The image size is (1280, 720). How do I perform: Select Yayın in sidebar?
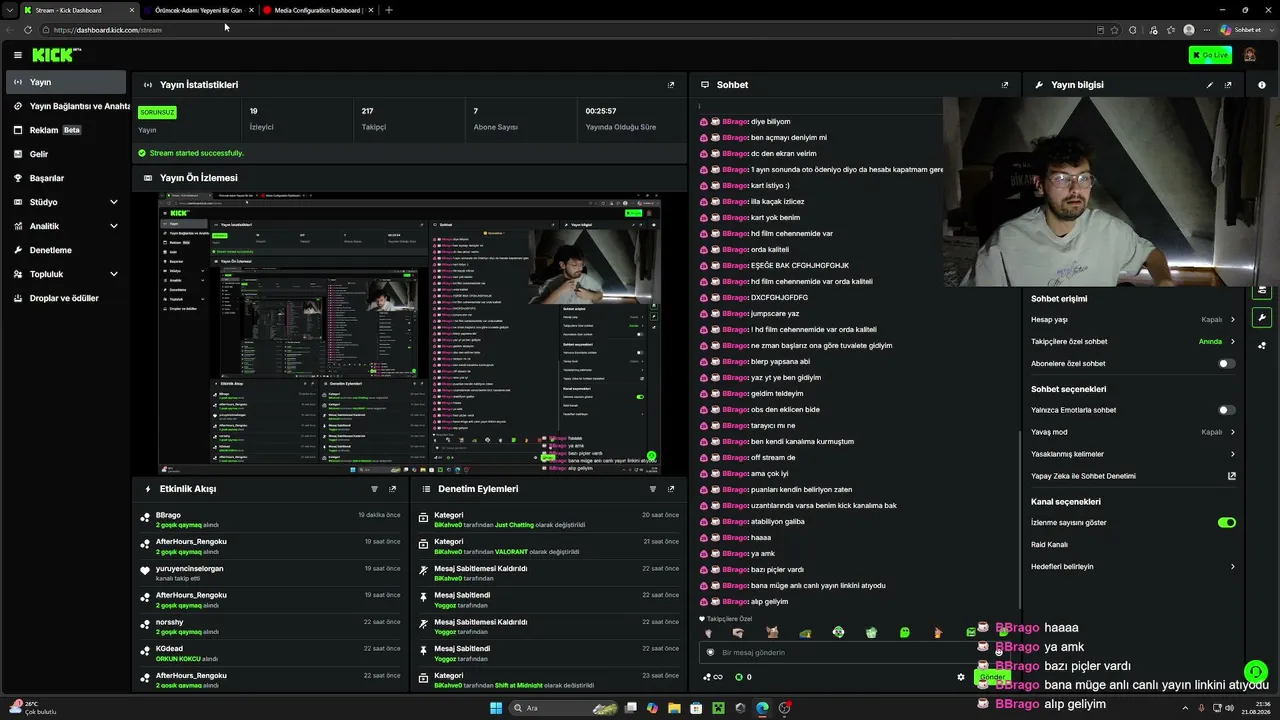(x=65, y=82)
